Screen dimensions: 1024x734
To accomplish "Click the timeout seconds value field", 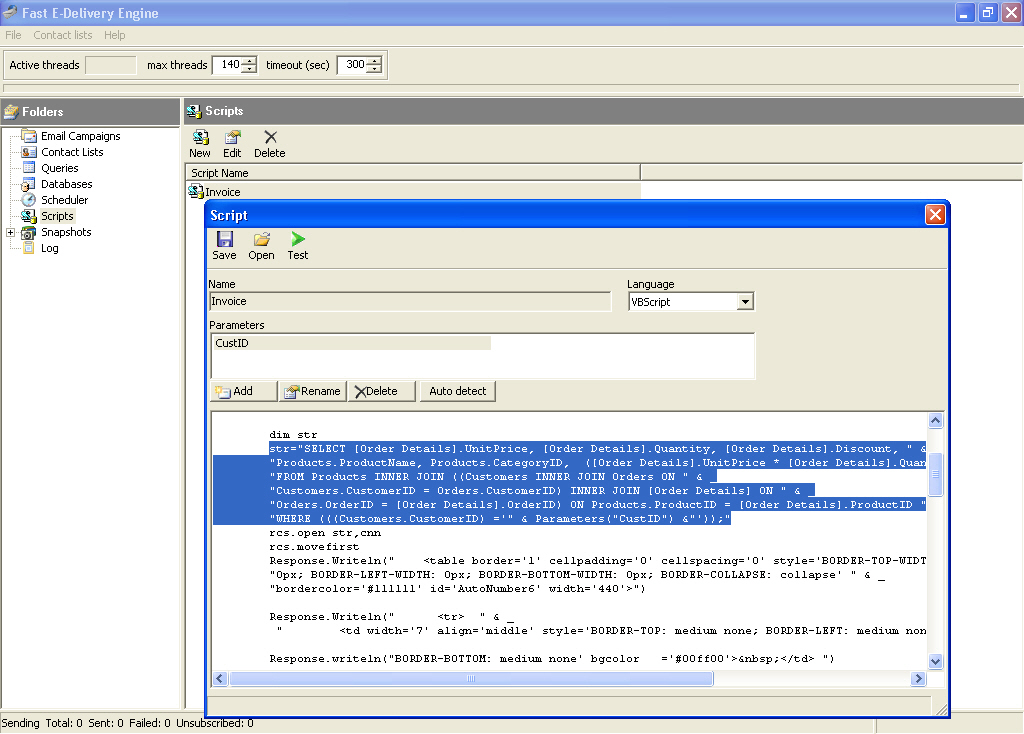I will tap(353, 65).
